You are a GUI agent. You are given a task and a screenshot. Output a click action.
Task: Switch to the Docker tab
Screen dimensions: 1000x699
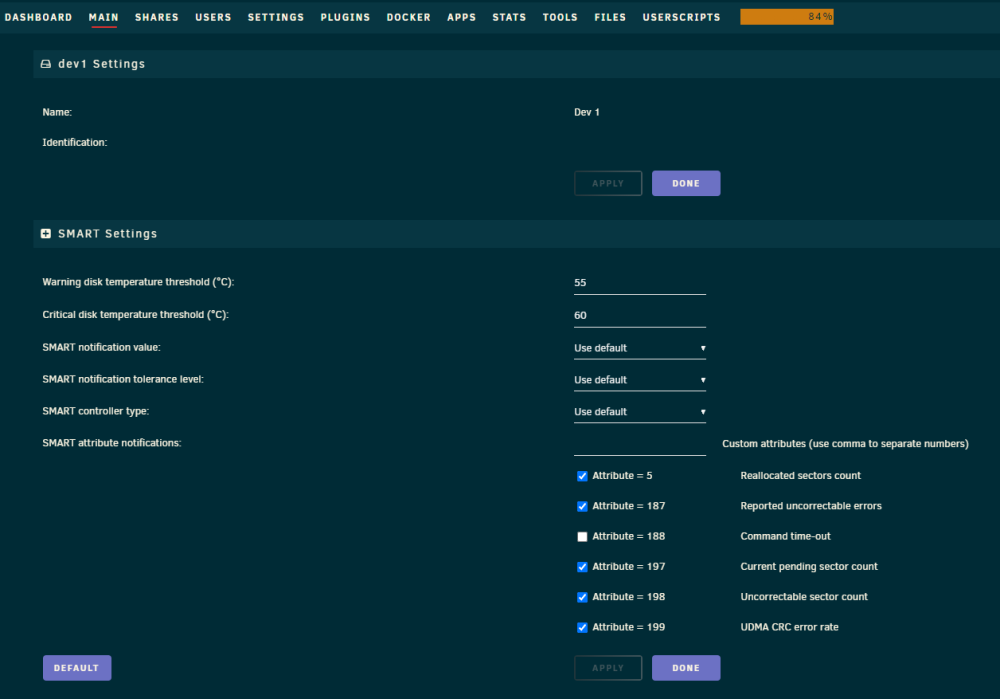click(x=409, y=17)
